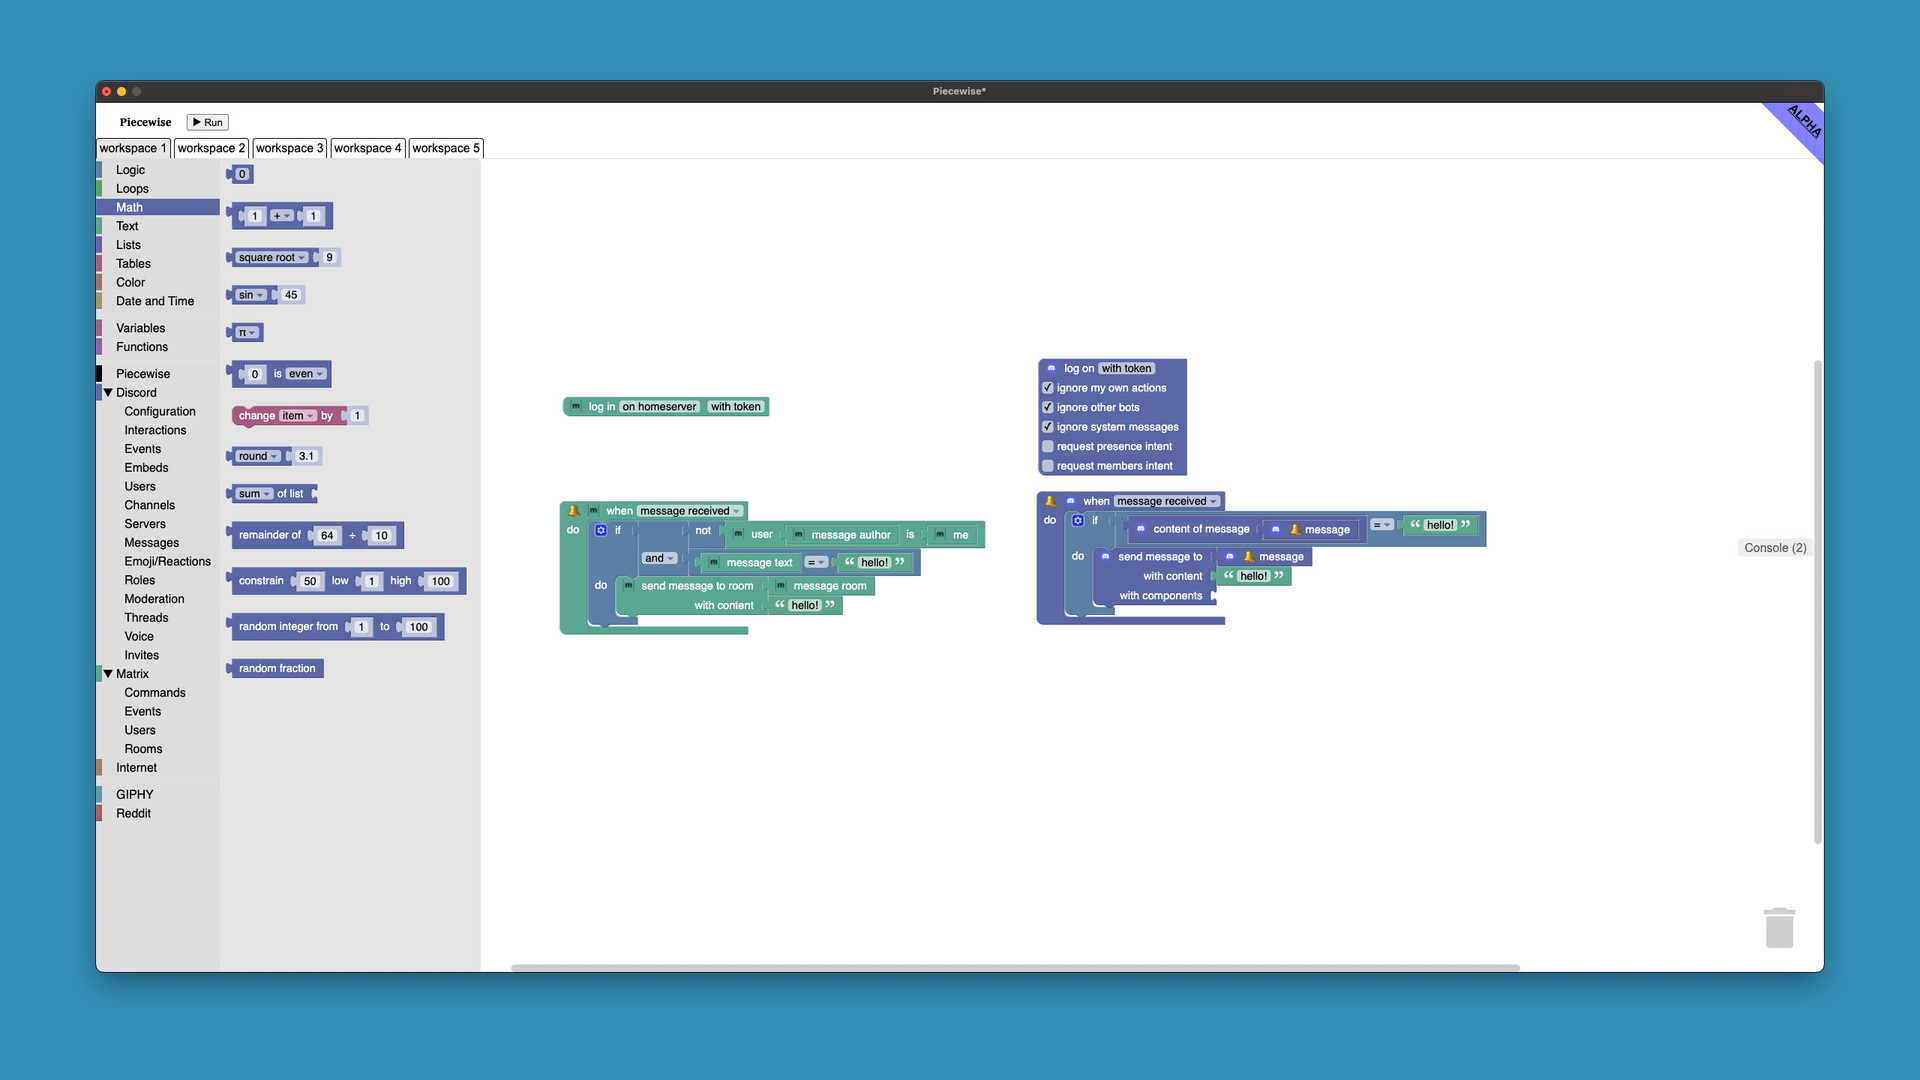Open the square root operation dropdown

pyautogui.click(x=272, y=258)
